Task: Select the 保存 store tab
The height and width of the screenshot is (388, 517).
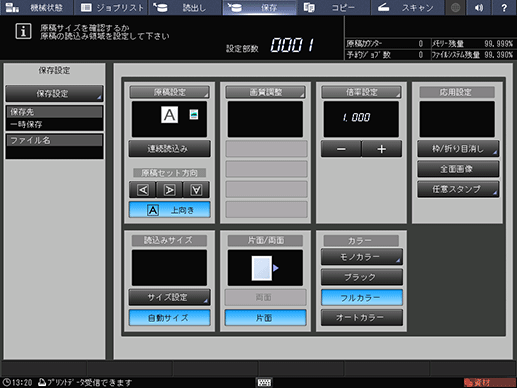Action: (260, 7)
